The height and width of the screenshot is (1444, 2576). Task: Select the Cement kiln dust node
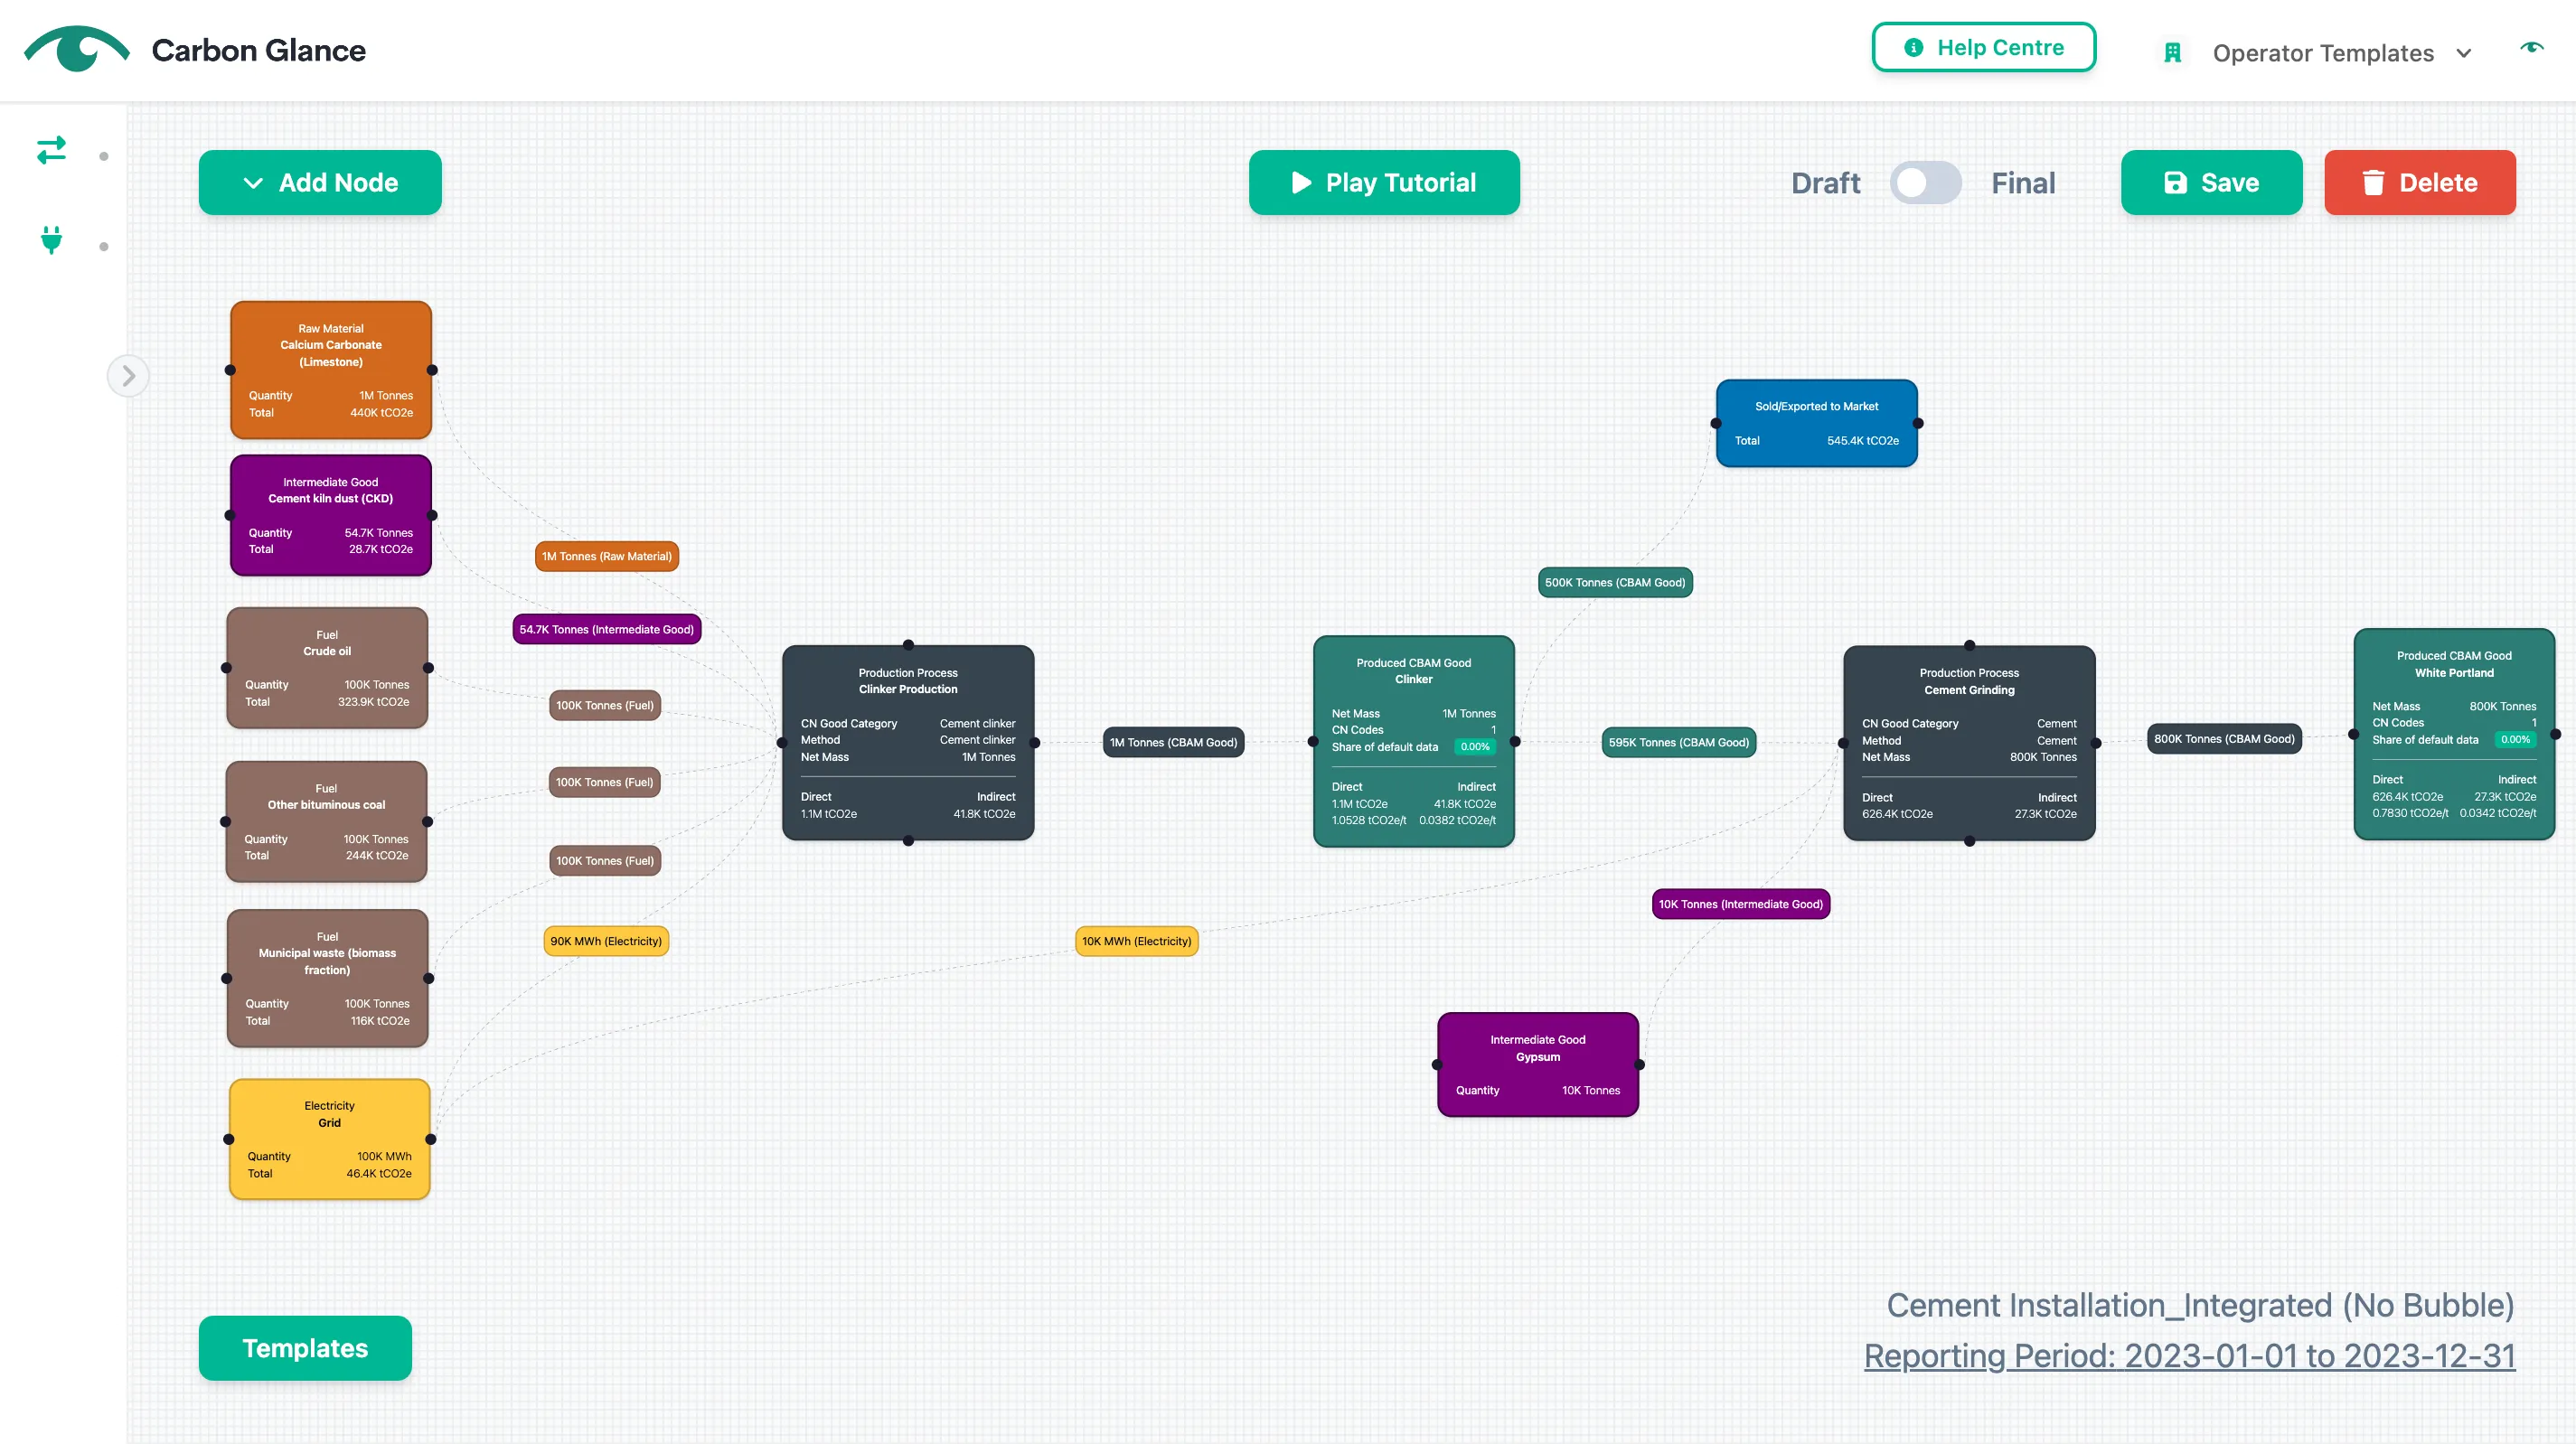click(x=331, y=515)
